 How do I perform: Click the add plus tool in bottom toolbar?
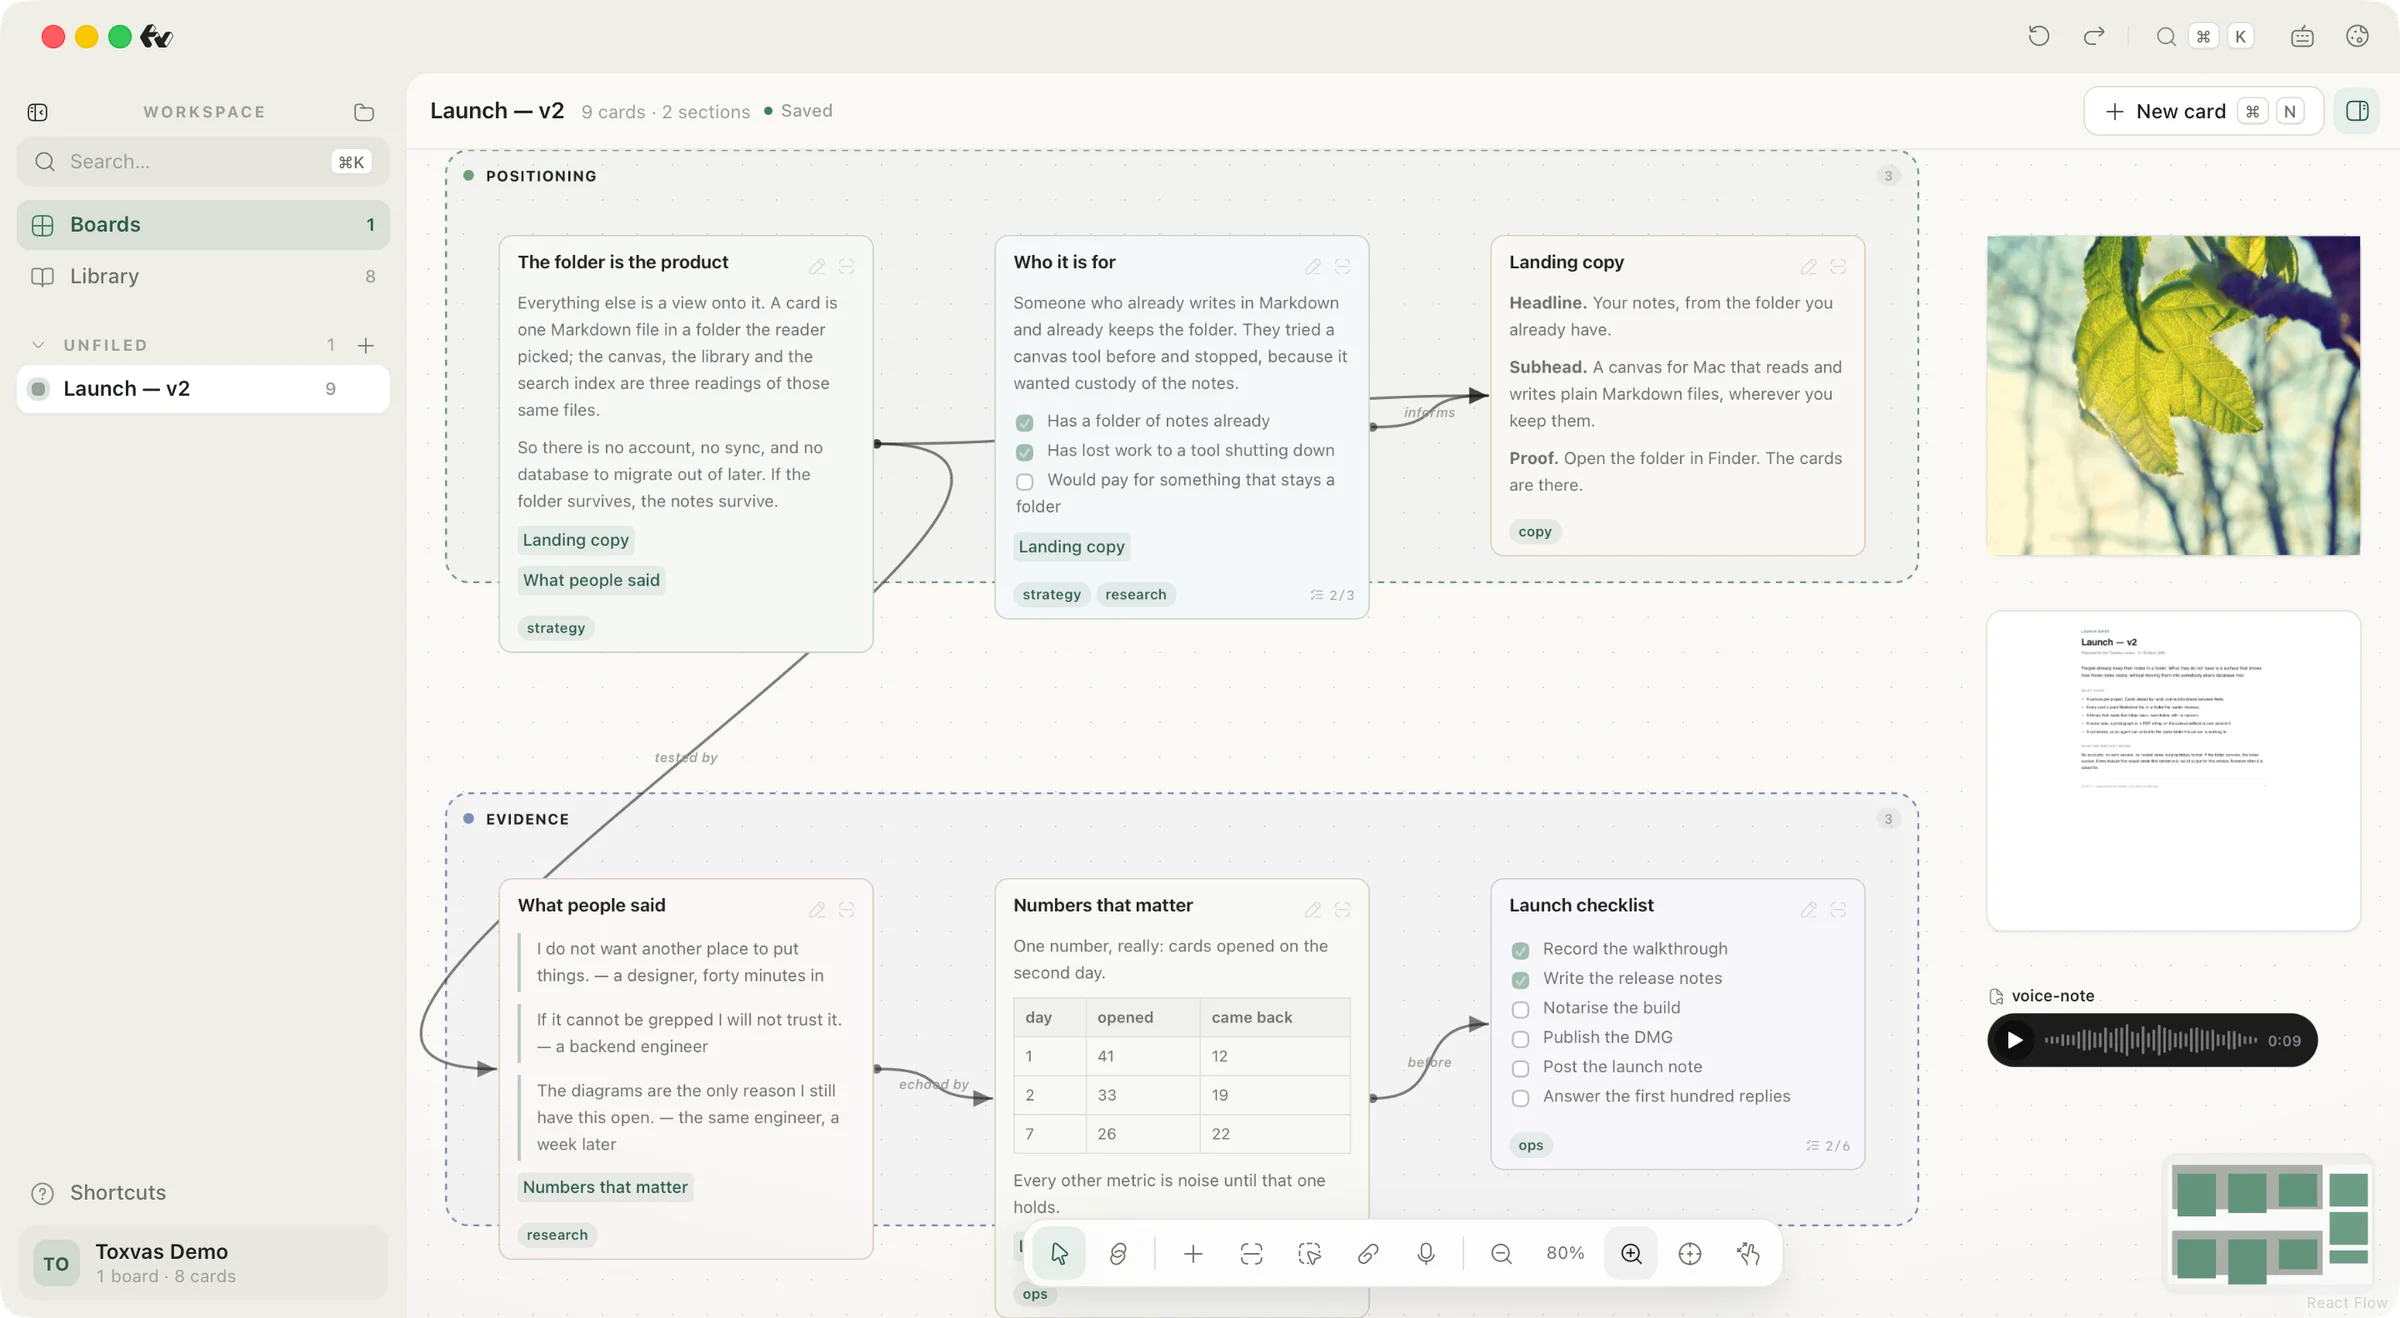point(1192,1253)
